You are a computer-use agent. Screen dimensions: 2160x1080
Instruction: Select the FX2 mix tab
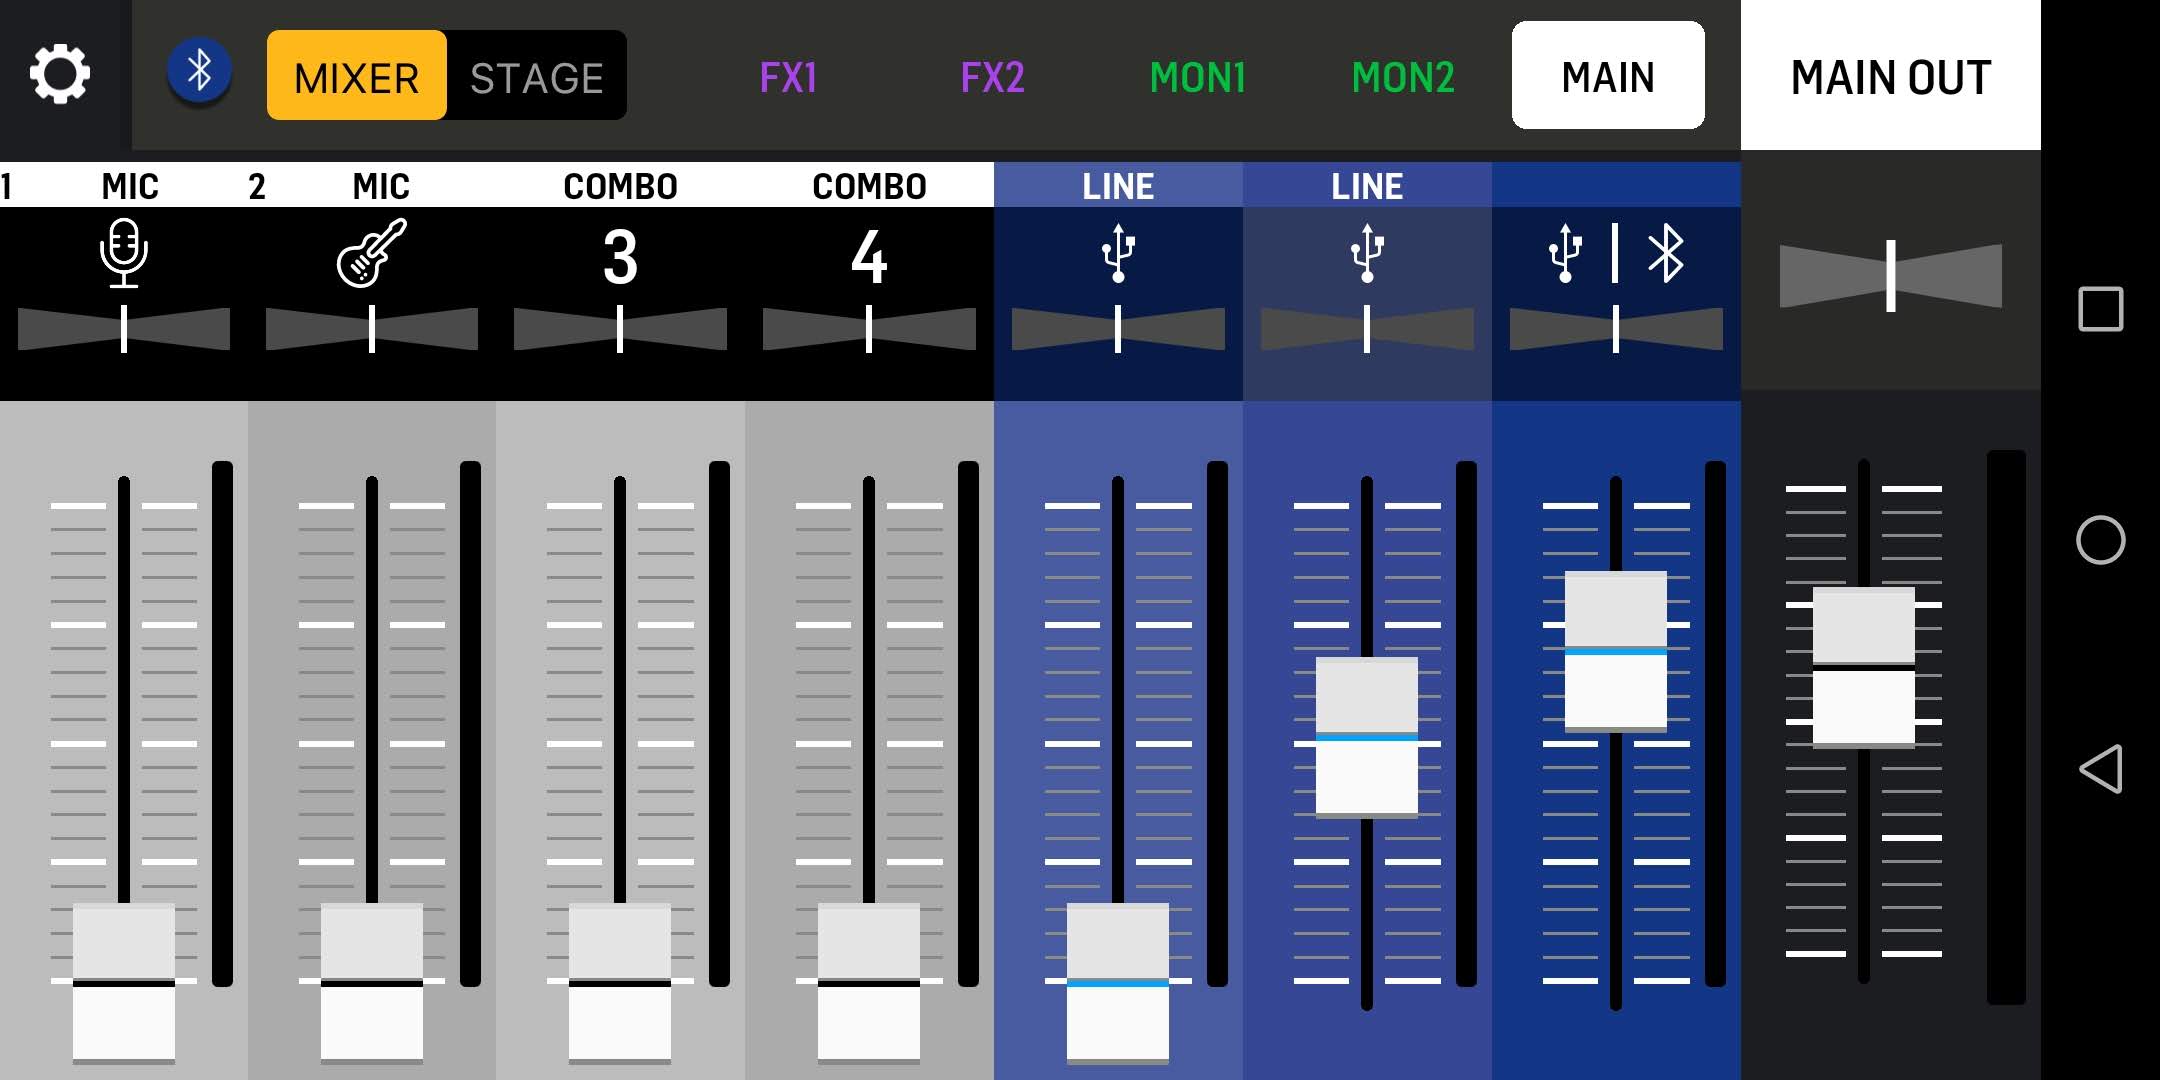coord(992,77)
